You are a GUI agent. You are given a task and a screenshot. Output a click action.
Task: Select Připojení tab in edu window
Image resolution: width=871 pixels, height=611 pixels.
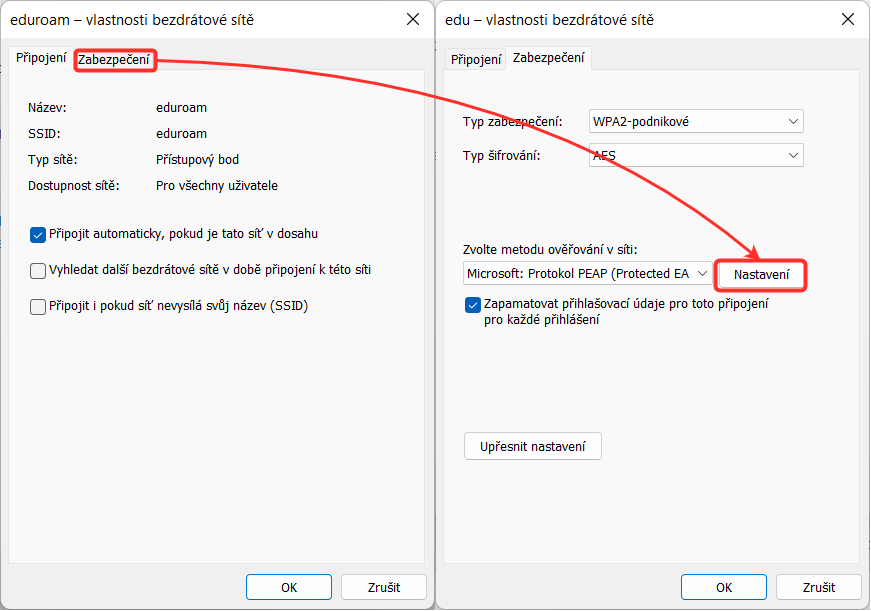point(476,59)
